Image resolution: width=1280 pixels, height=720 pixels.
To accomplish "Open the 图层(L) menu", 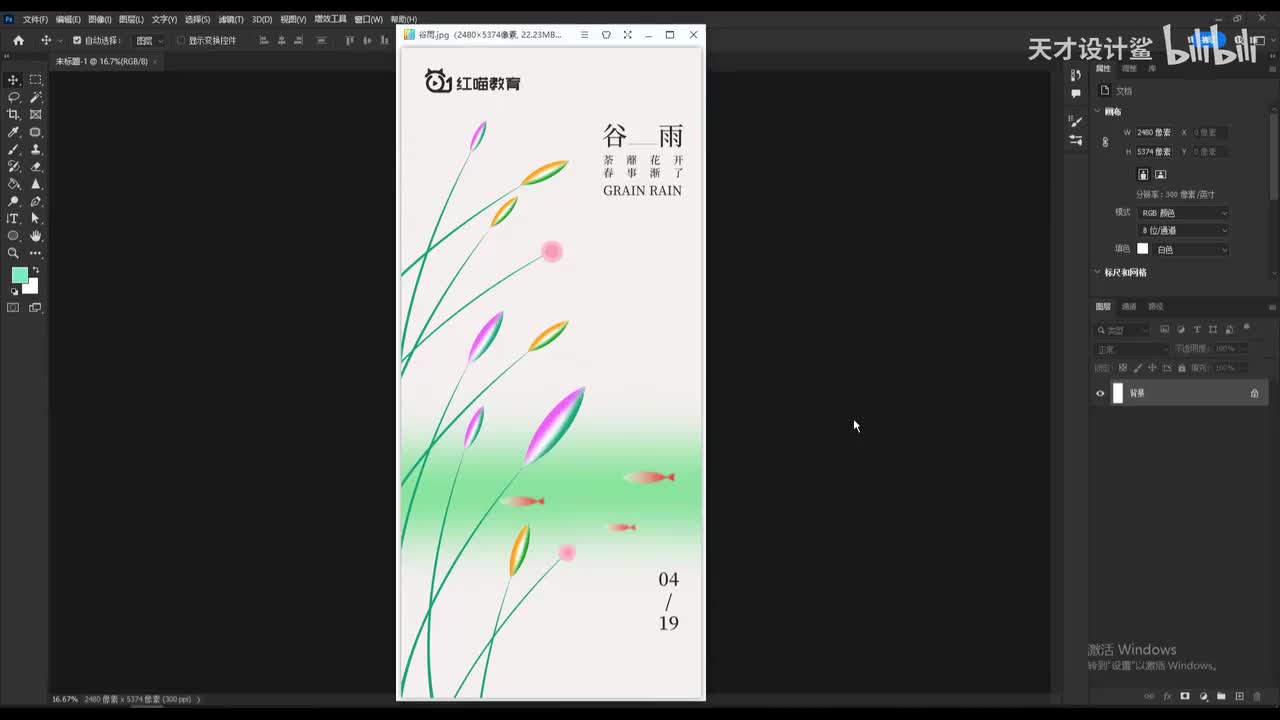I will pos(131,19).
